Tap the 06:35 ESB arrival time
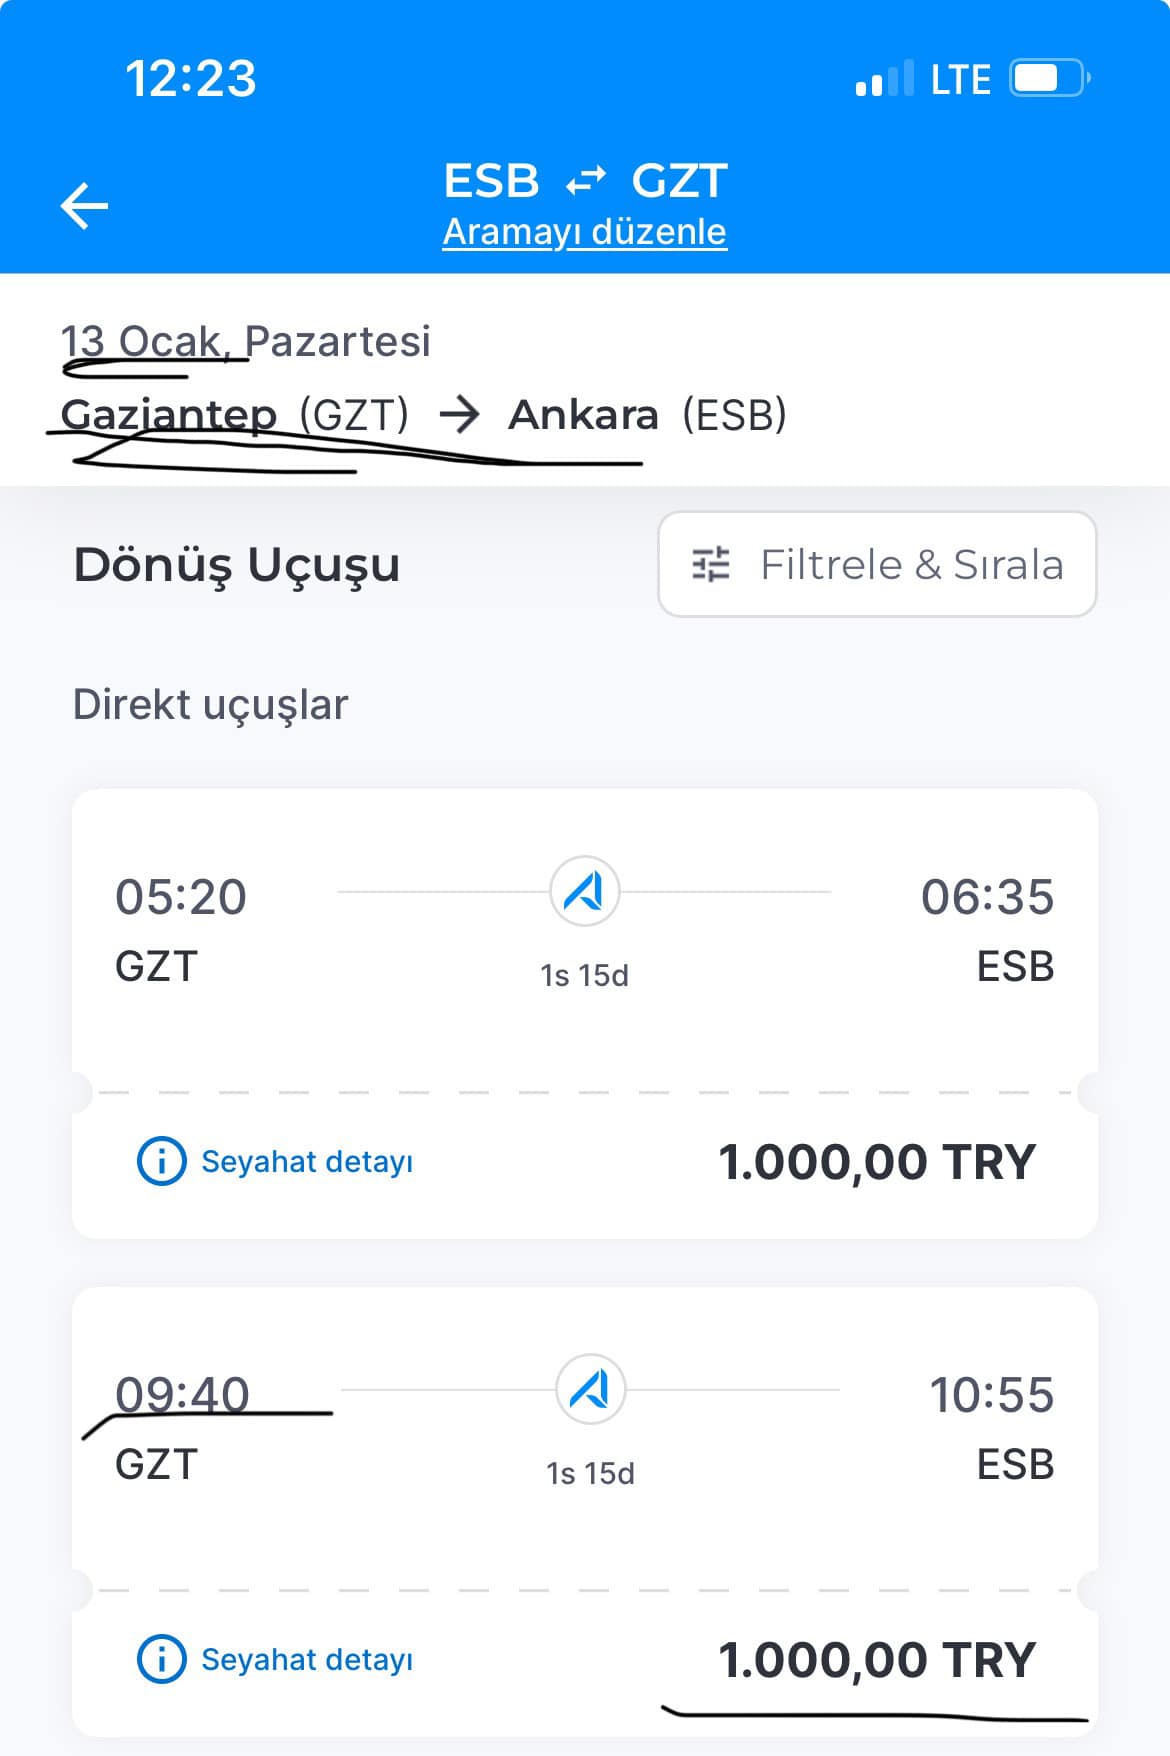Viewport: 1170px width, 1756px height. point(987,897)
